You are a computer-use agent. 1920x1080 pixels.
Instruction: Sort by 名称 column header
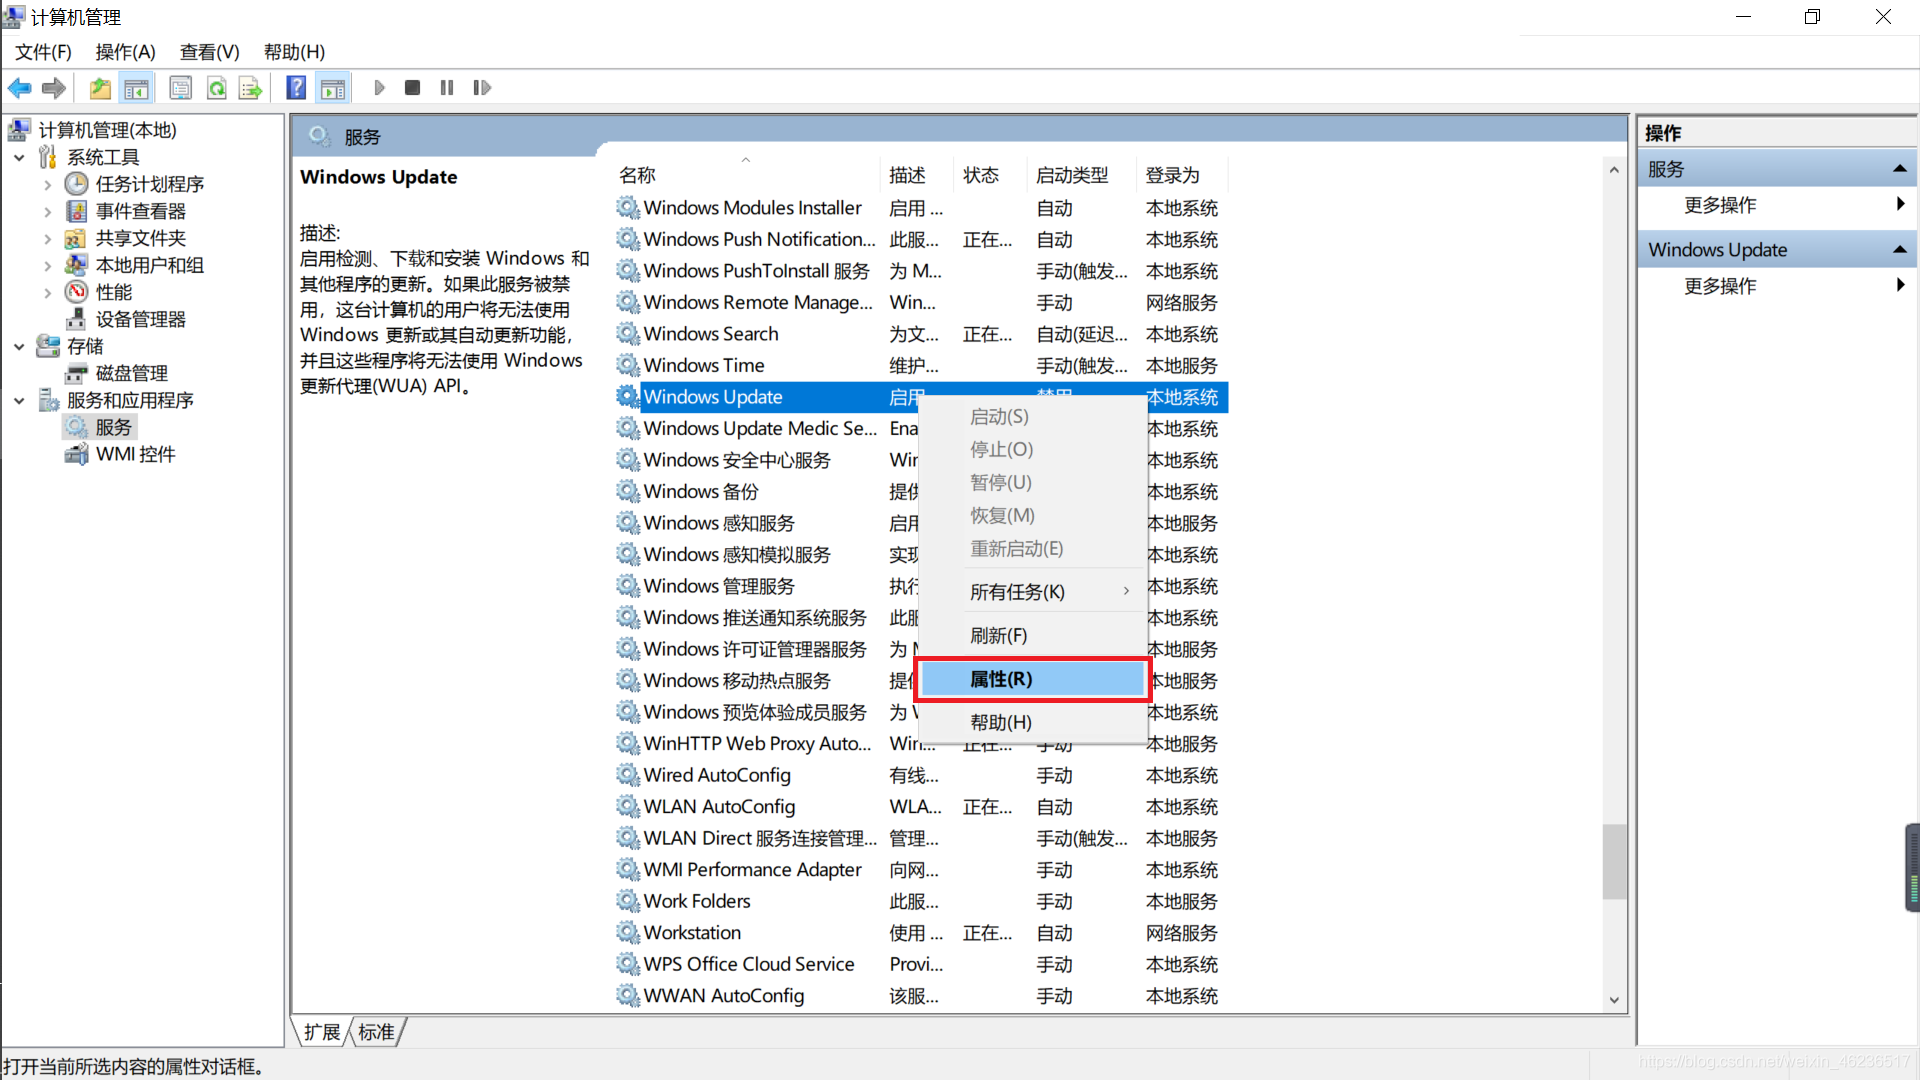click(745, 175)
